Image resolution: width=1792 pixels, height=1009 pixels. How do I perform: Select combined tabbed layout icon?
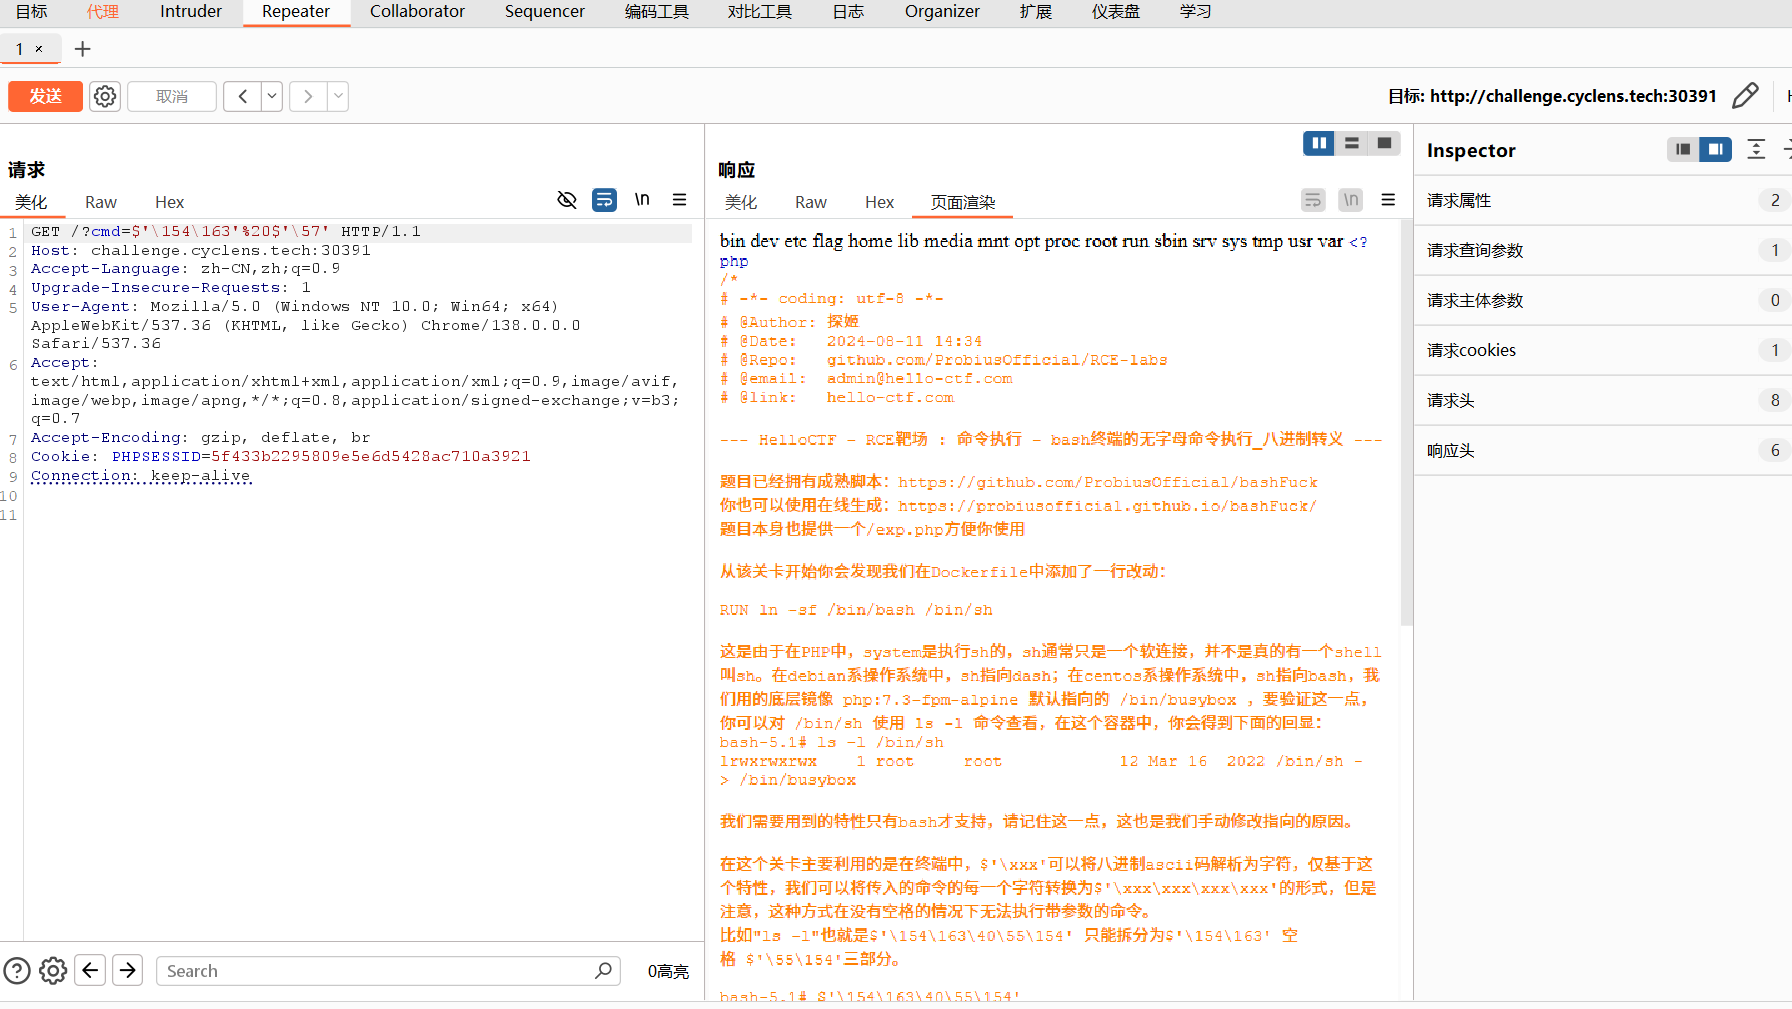click(x=1384, y=144)
